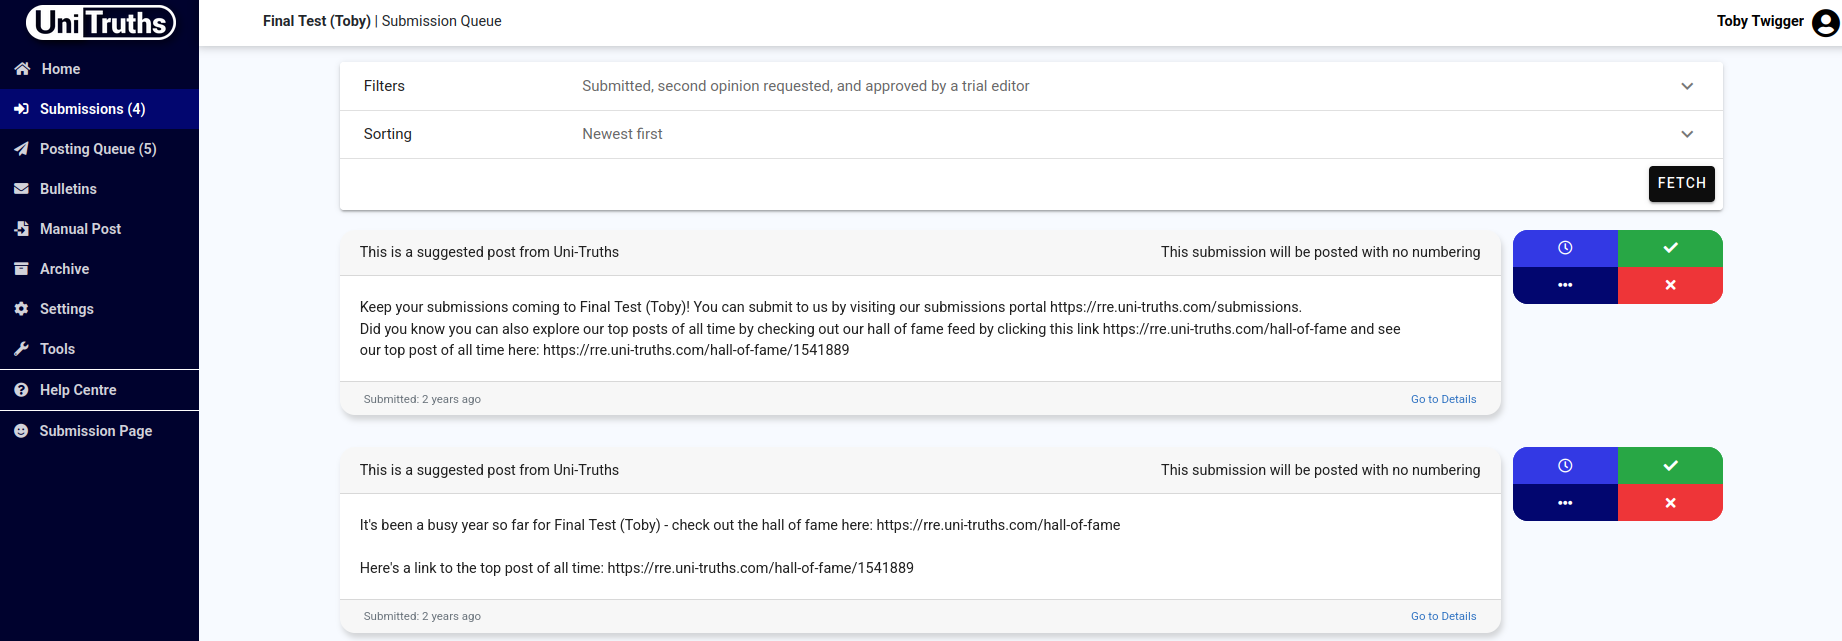1842x641 pixels.
Task: Click the Submission Page smiley icon
Action: point(21,431)
